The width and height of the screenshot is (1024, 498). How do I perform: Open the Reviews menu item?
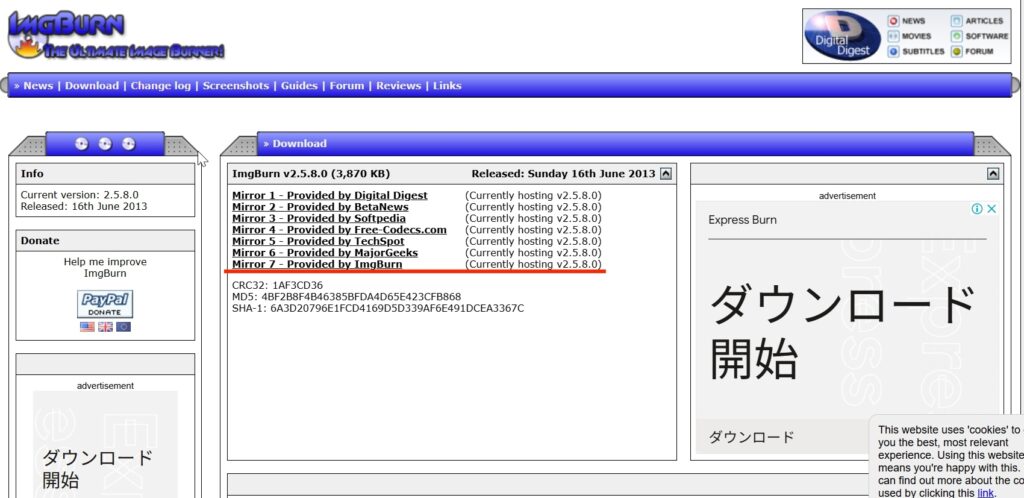tap(398, 86)
